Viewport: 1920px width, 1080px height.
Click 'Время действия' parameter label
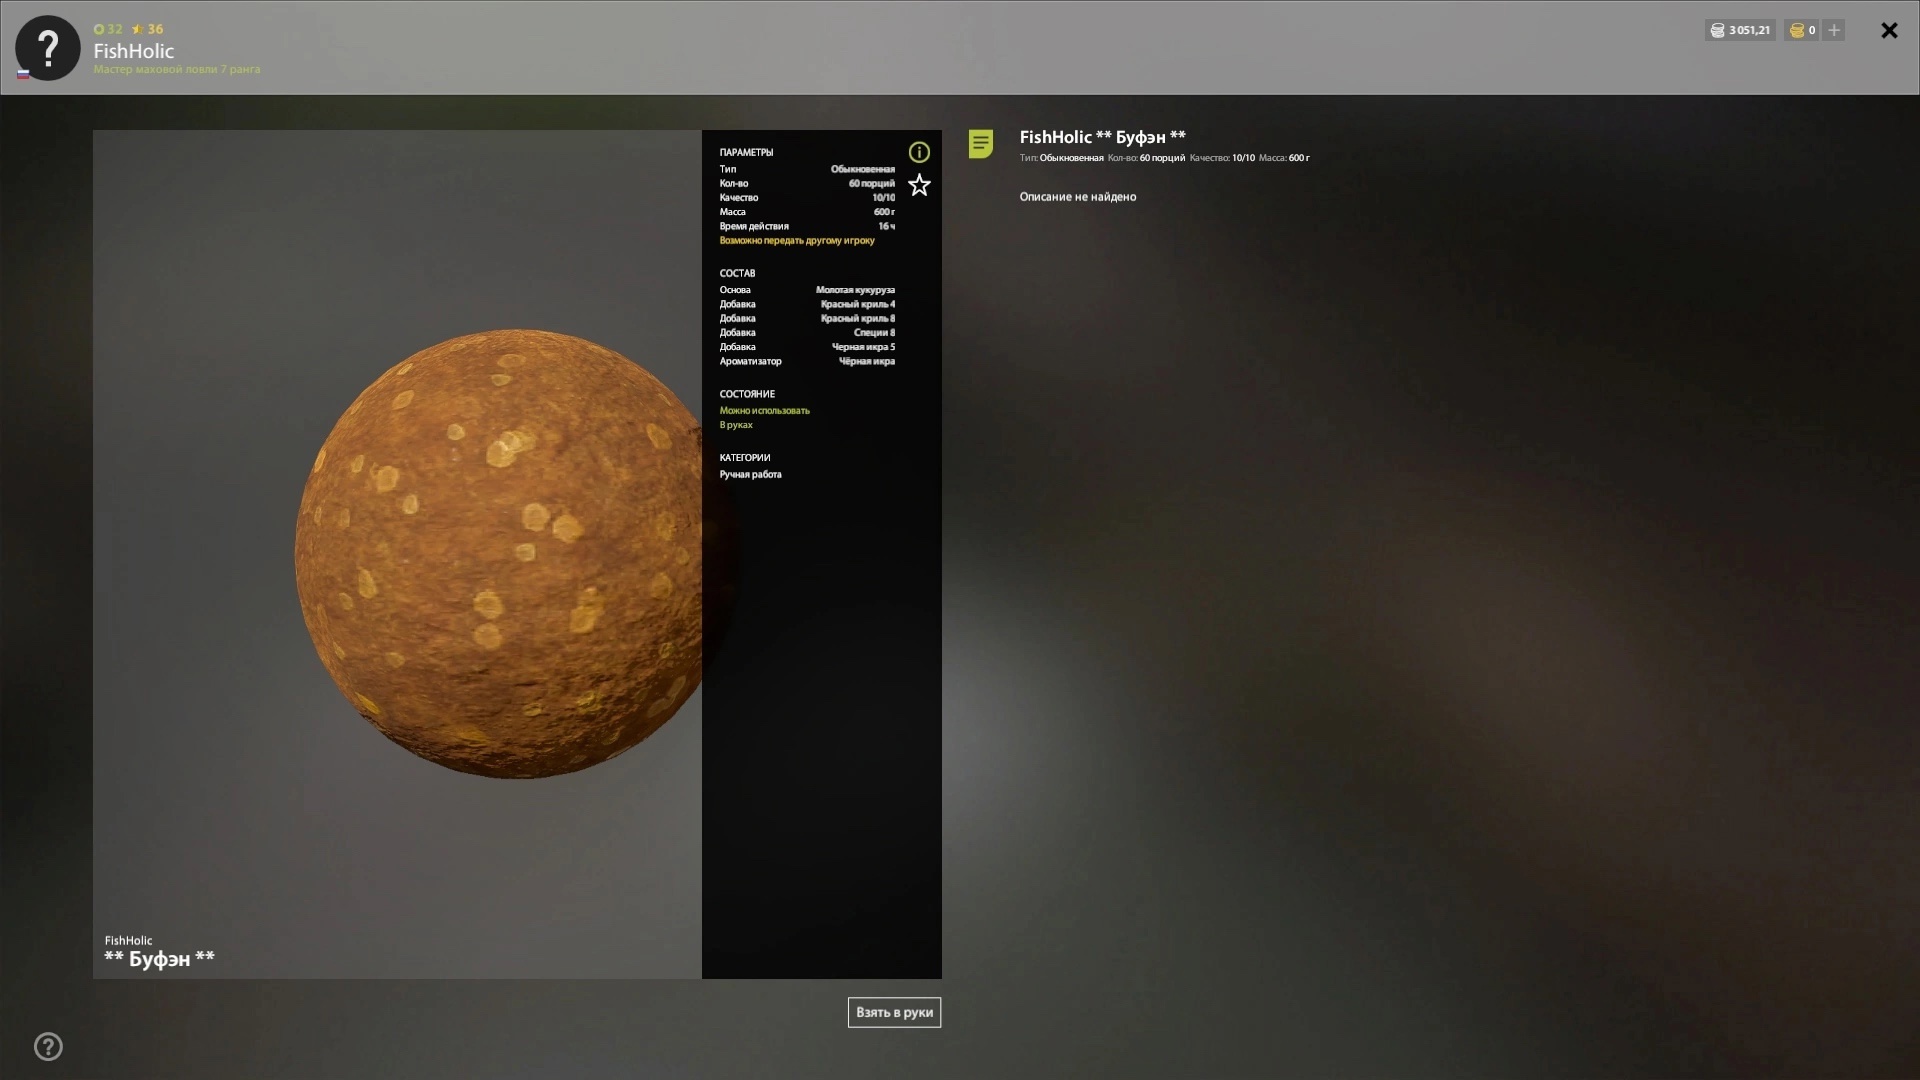754,226
